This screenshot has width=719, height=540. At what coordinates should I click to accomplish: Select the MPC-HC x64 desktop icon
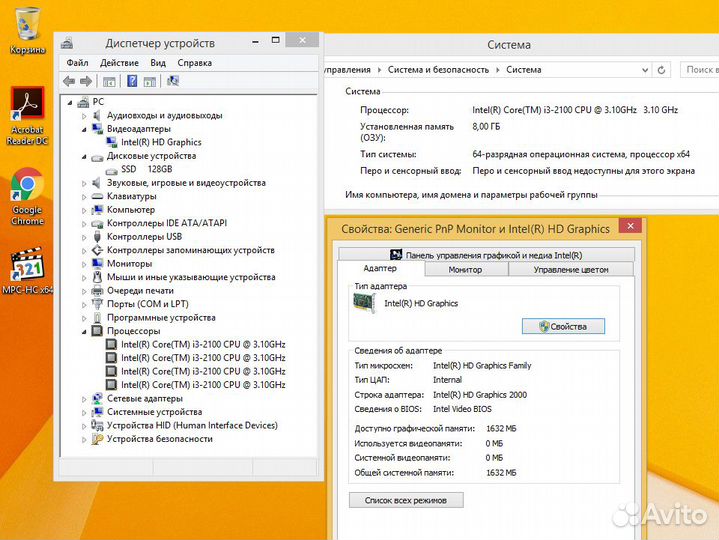pos(27,270)
